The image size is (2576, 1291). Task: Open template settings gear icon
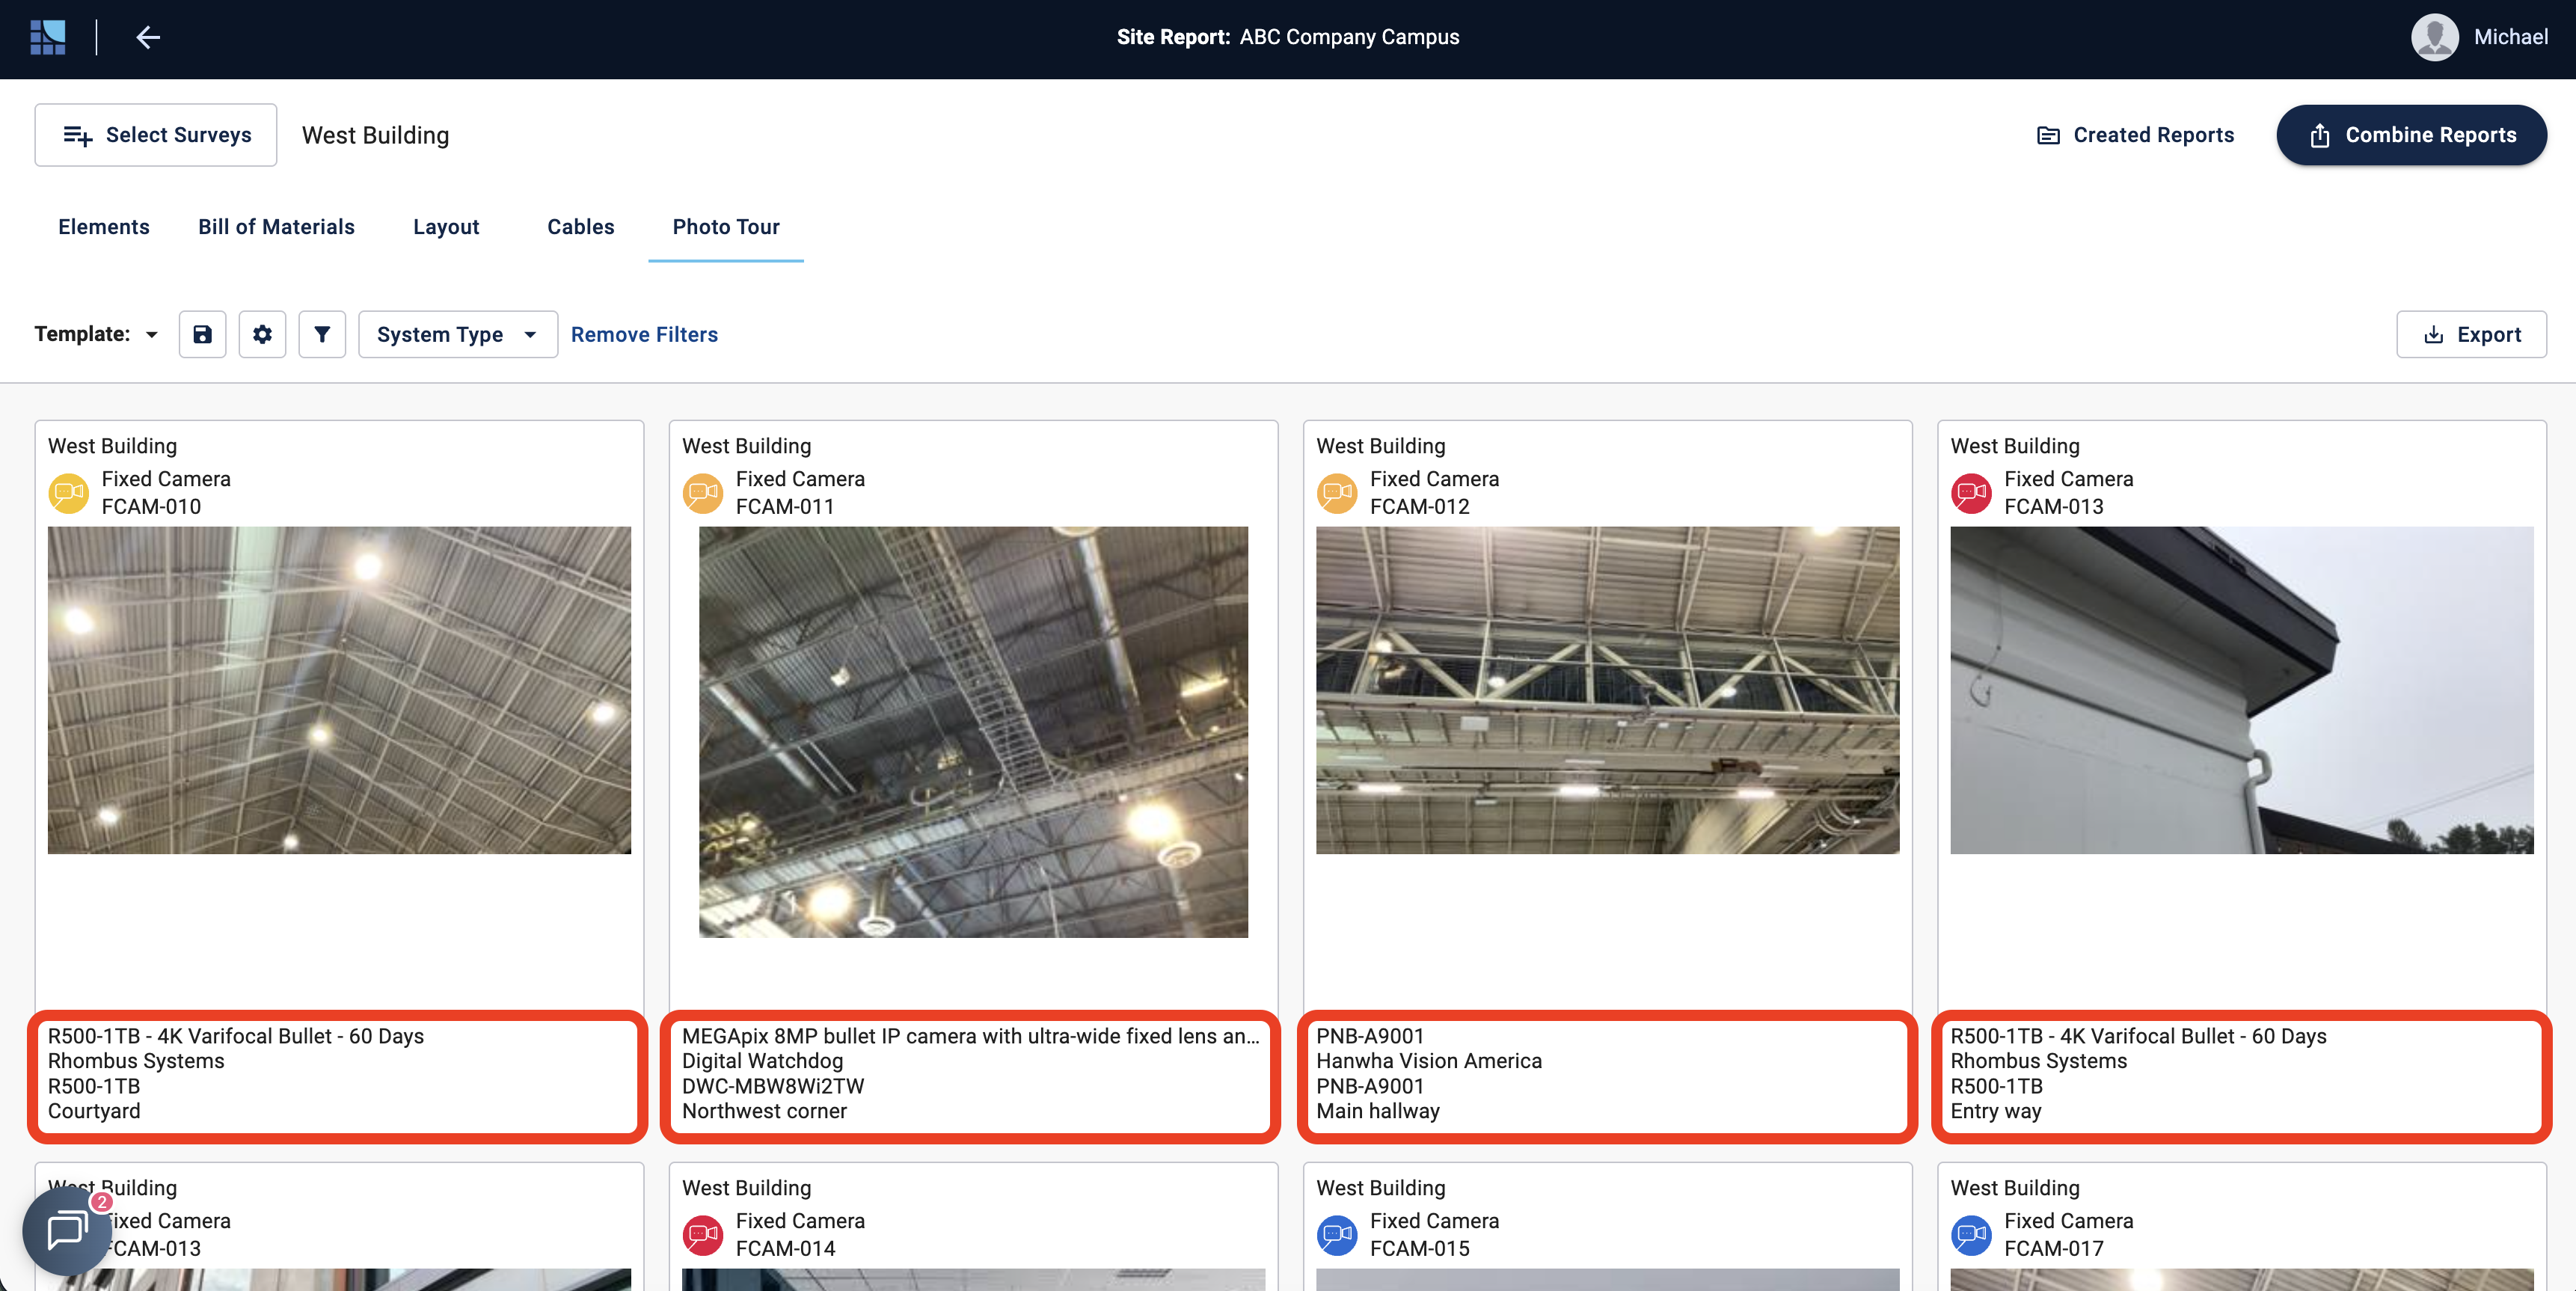(x=262, y=334)
